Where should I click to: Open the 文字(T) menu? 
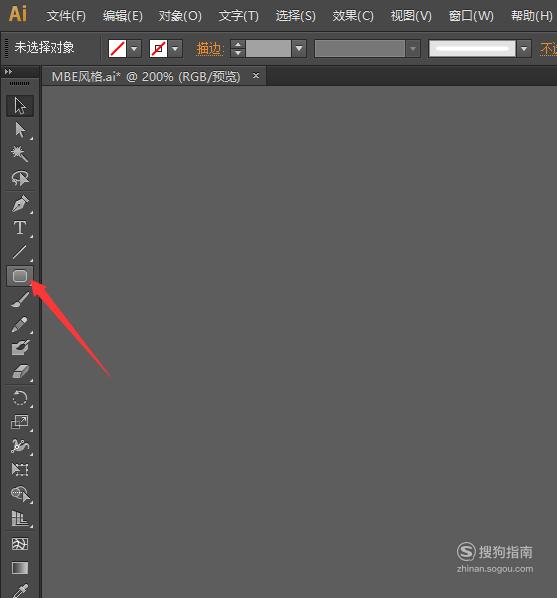tap(238, 16)
